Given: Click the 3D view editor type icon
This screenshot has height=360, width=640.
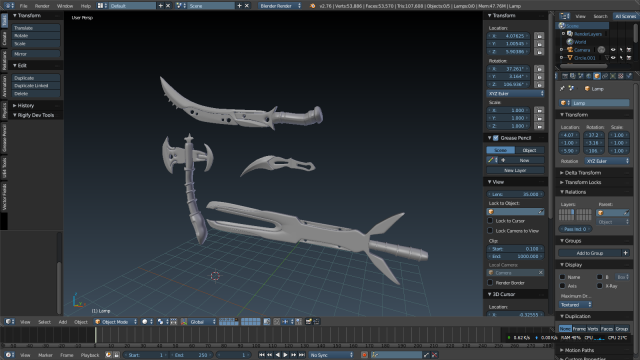Looking at the screenshot, I should 9,322.
